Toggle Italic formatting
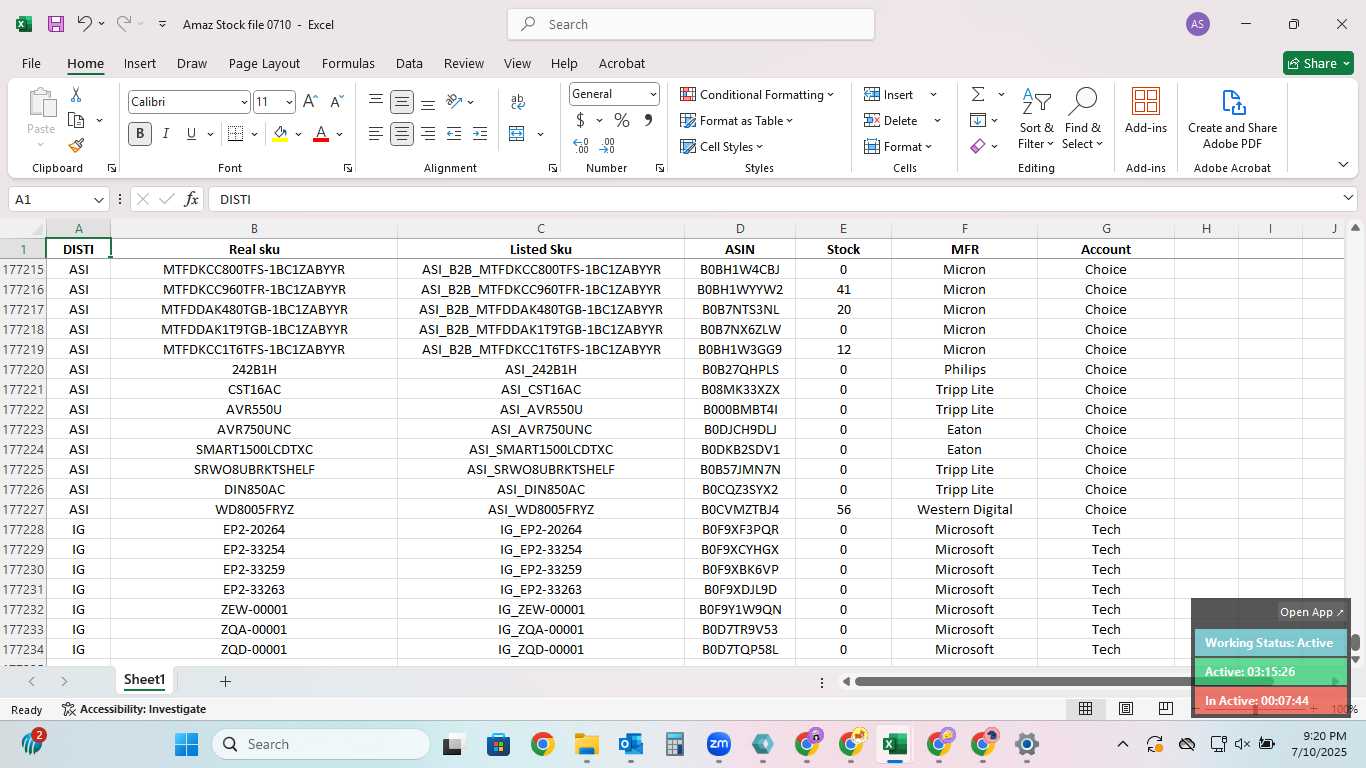This screenshot has width=1366, height=768. 166,134
